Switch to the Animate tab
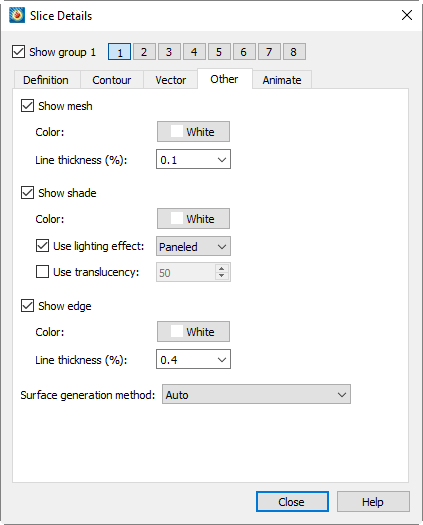This screenshot has width=423, height=525. pos(282,80)
